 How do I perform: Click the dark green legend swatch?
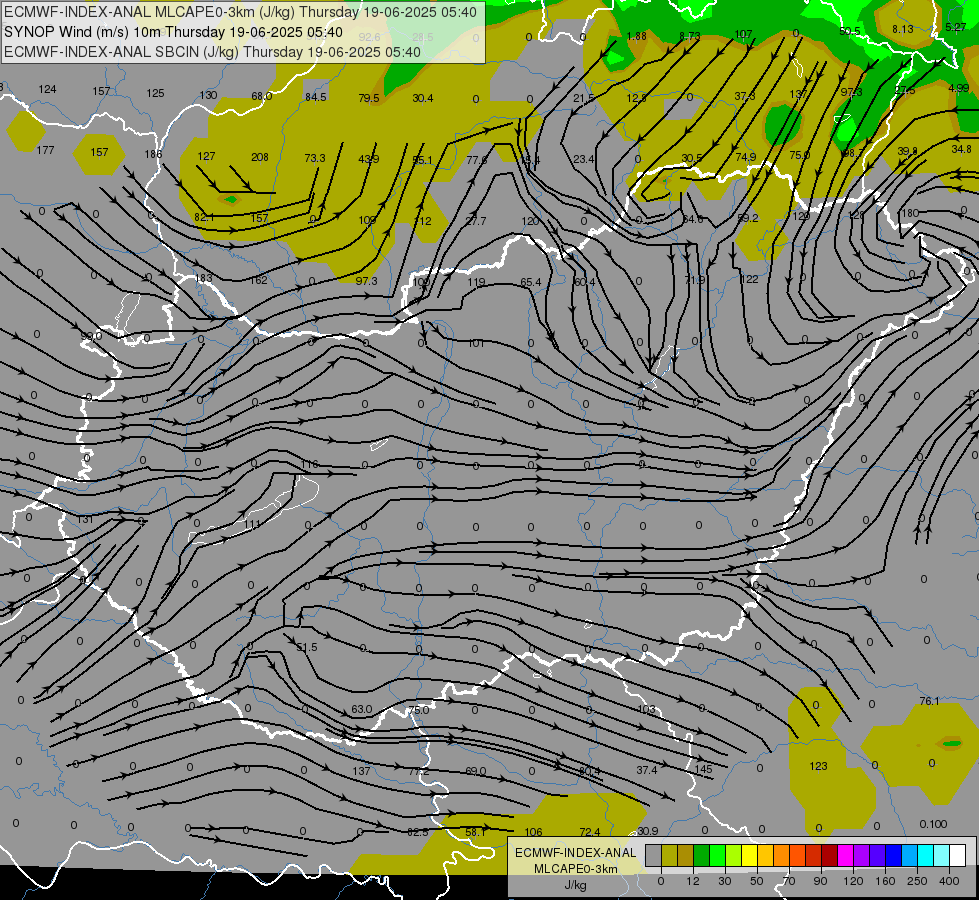(x=702, y=855)
